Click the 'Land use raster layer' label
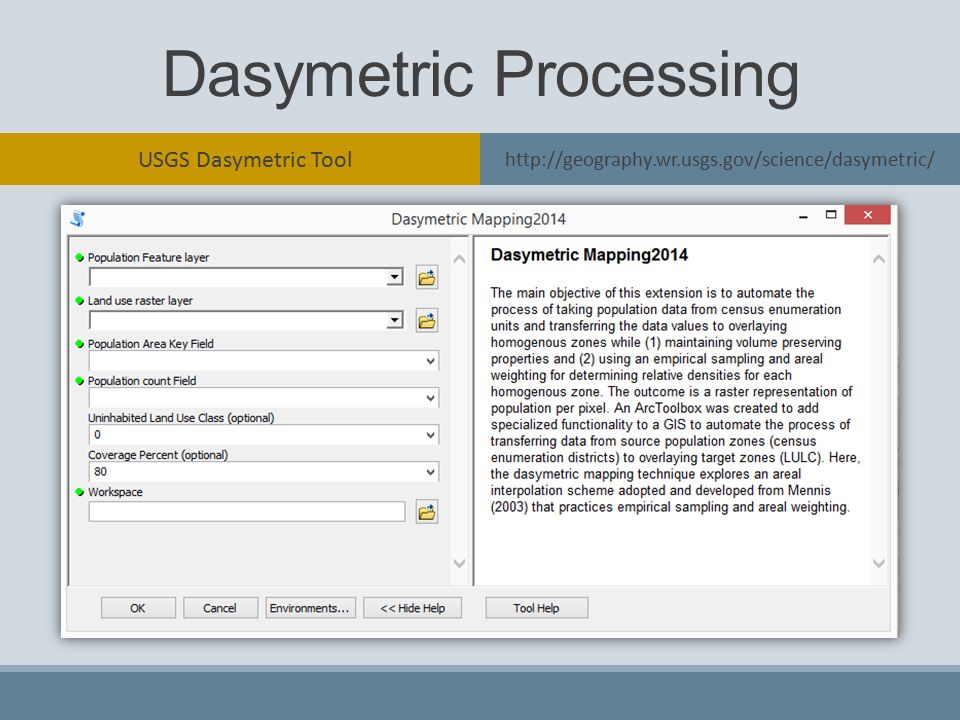960x720 pixels. [x=140, y=301]
